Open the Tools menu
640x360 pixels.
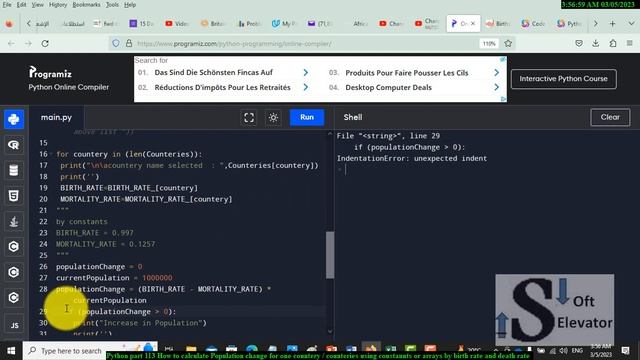(x=112, y=5)
